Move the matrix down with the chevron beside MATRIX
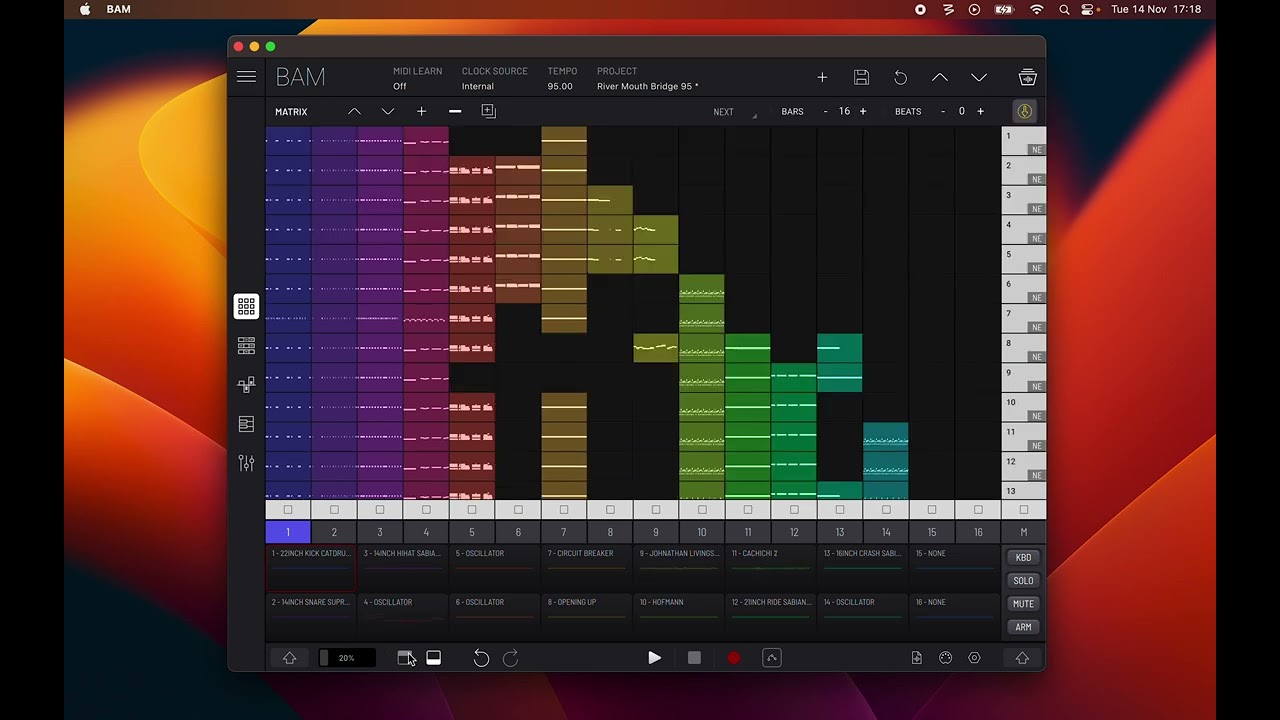The height and width of the screenshot is (720, 1280). [x=388, y=111]
